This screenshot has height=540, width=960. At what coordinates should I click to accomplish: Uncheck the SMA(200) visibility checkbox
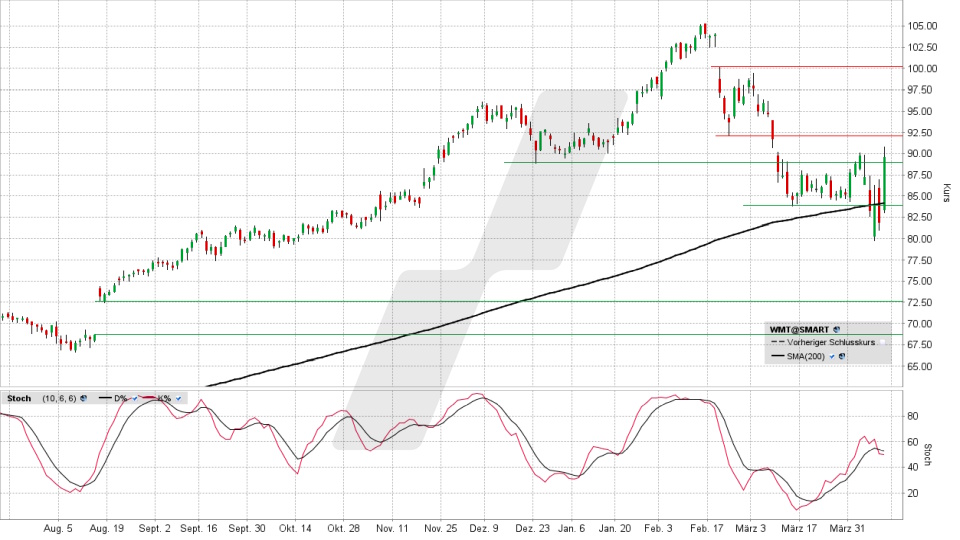[x=832, y=356]
